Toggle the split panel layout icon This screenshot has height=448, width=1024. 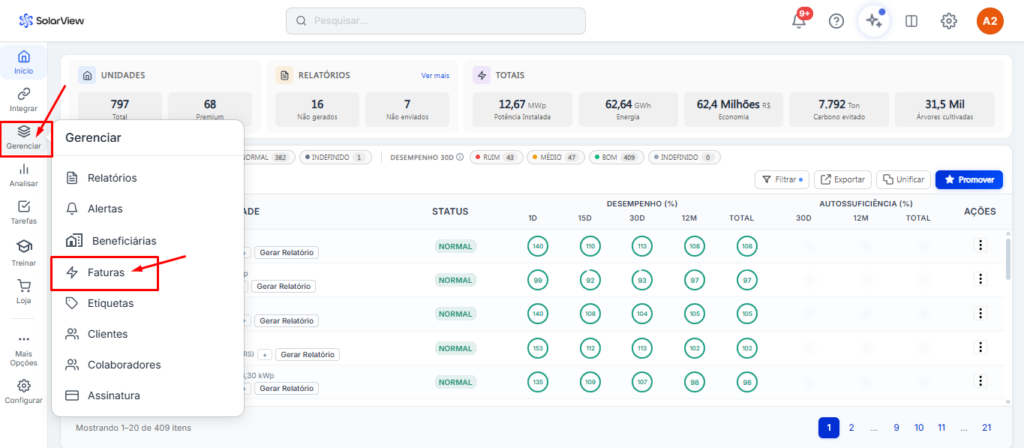pyautogui.click(x=911, y=21)
